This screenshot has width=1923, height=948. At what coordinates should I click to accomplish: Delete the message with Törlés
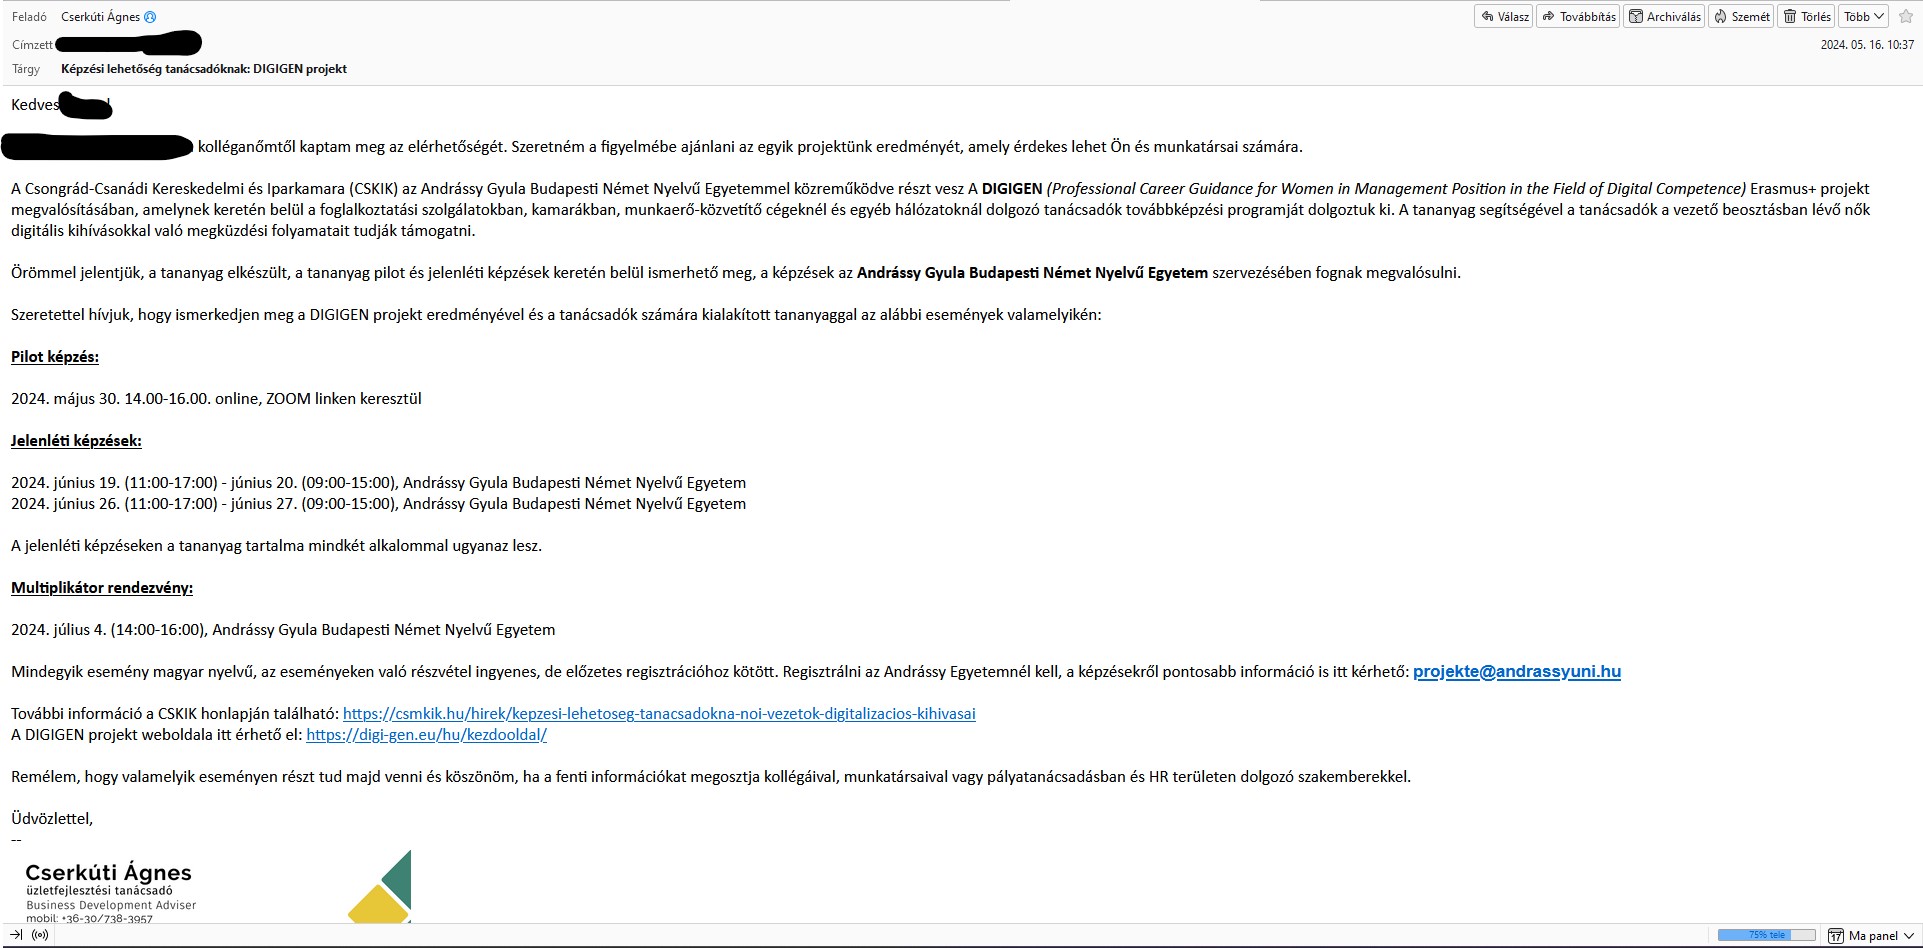point(1806,16)
